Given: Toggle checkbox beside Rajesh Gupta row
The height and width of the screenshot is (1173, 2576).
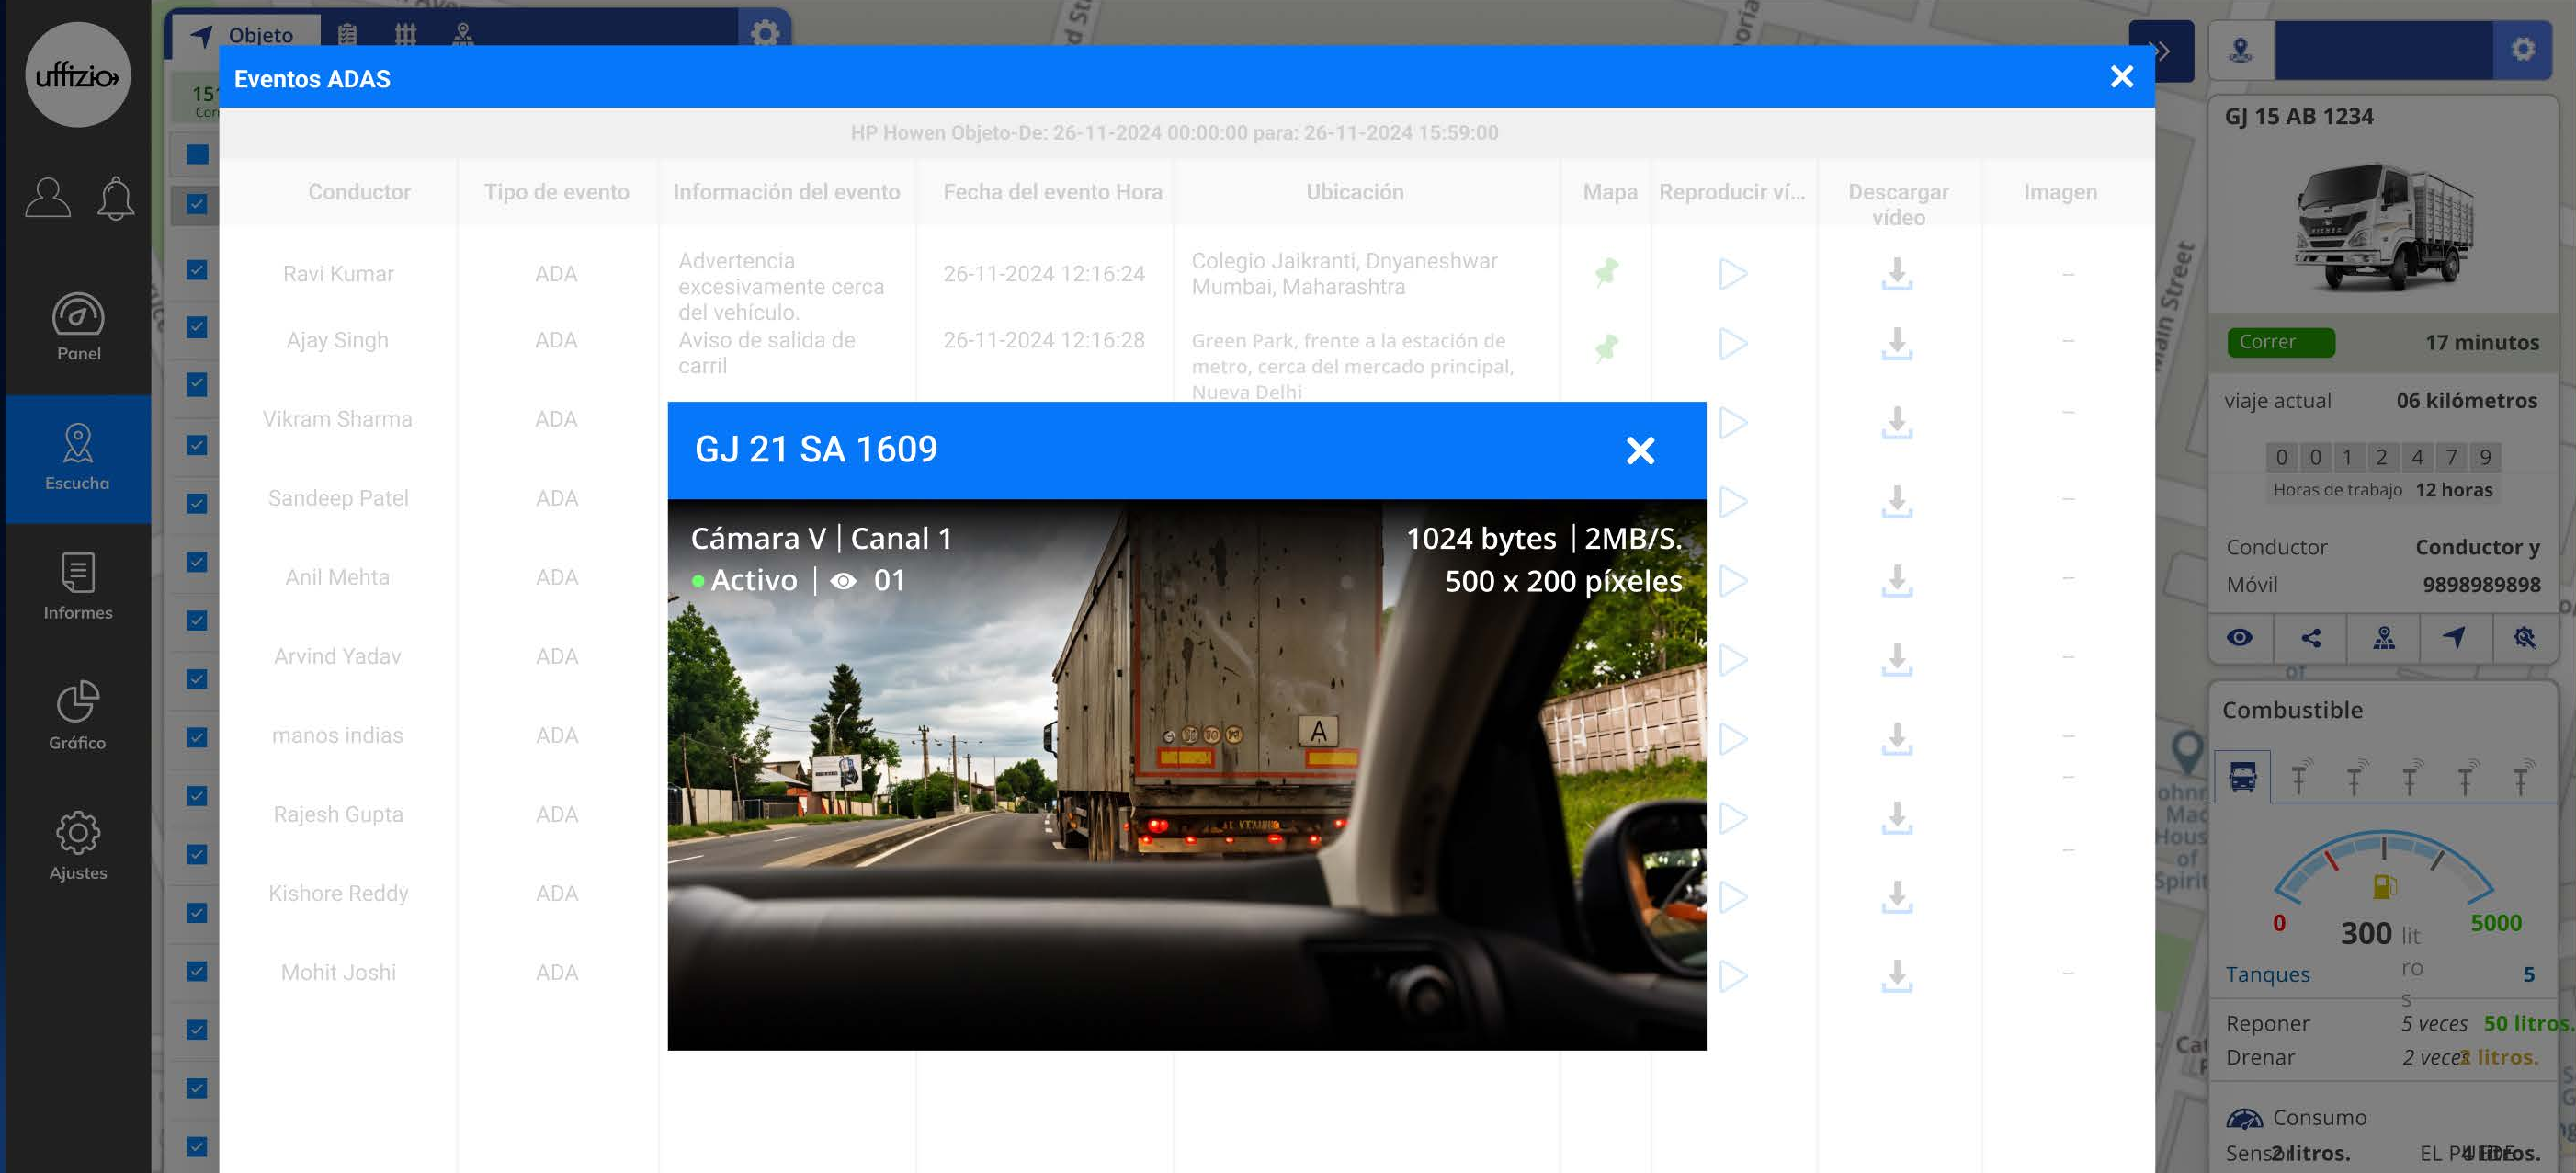Looking at the screenshot, I should (x=197, y=796).
